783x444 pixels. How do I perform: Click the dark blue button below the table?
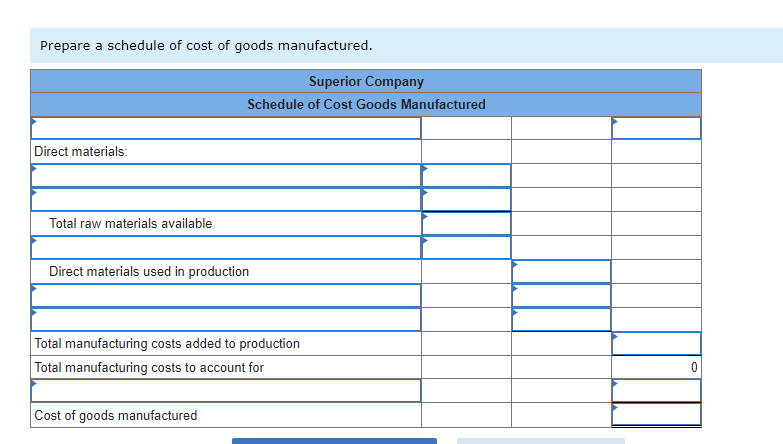coord(334,441)
